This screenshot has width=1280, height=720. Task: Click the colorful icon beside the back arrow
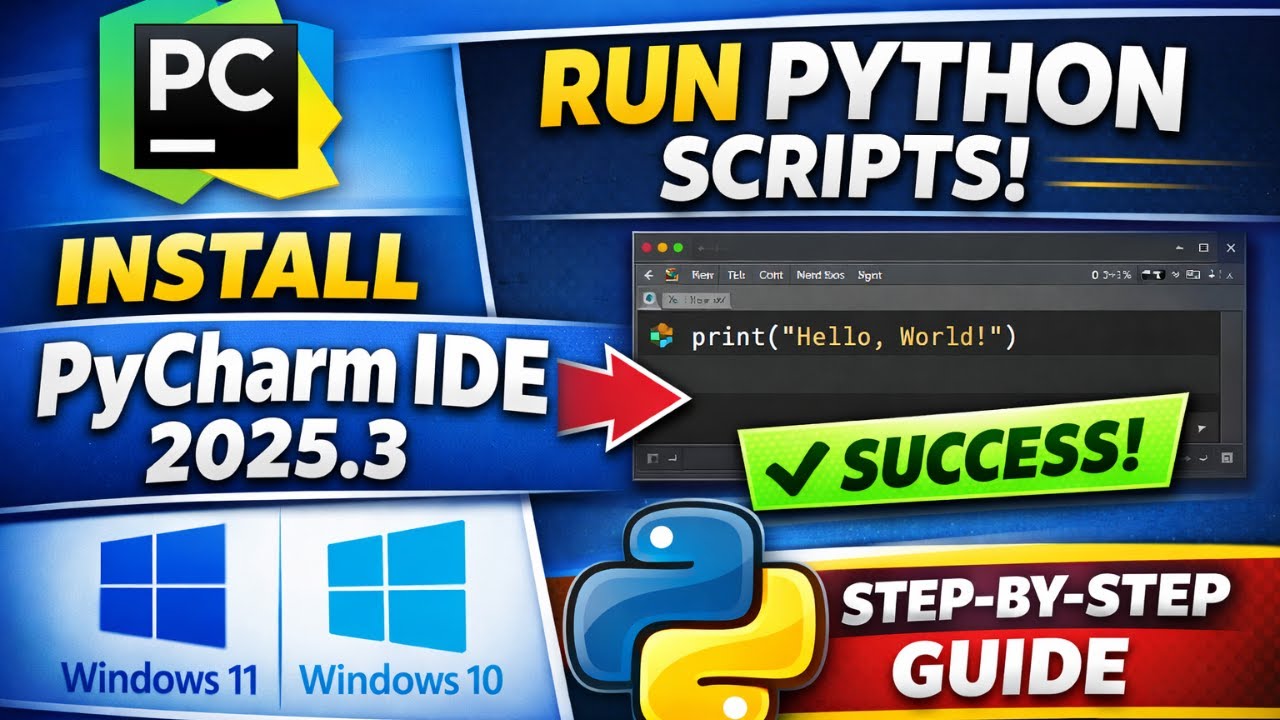pos(672,275)
